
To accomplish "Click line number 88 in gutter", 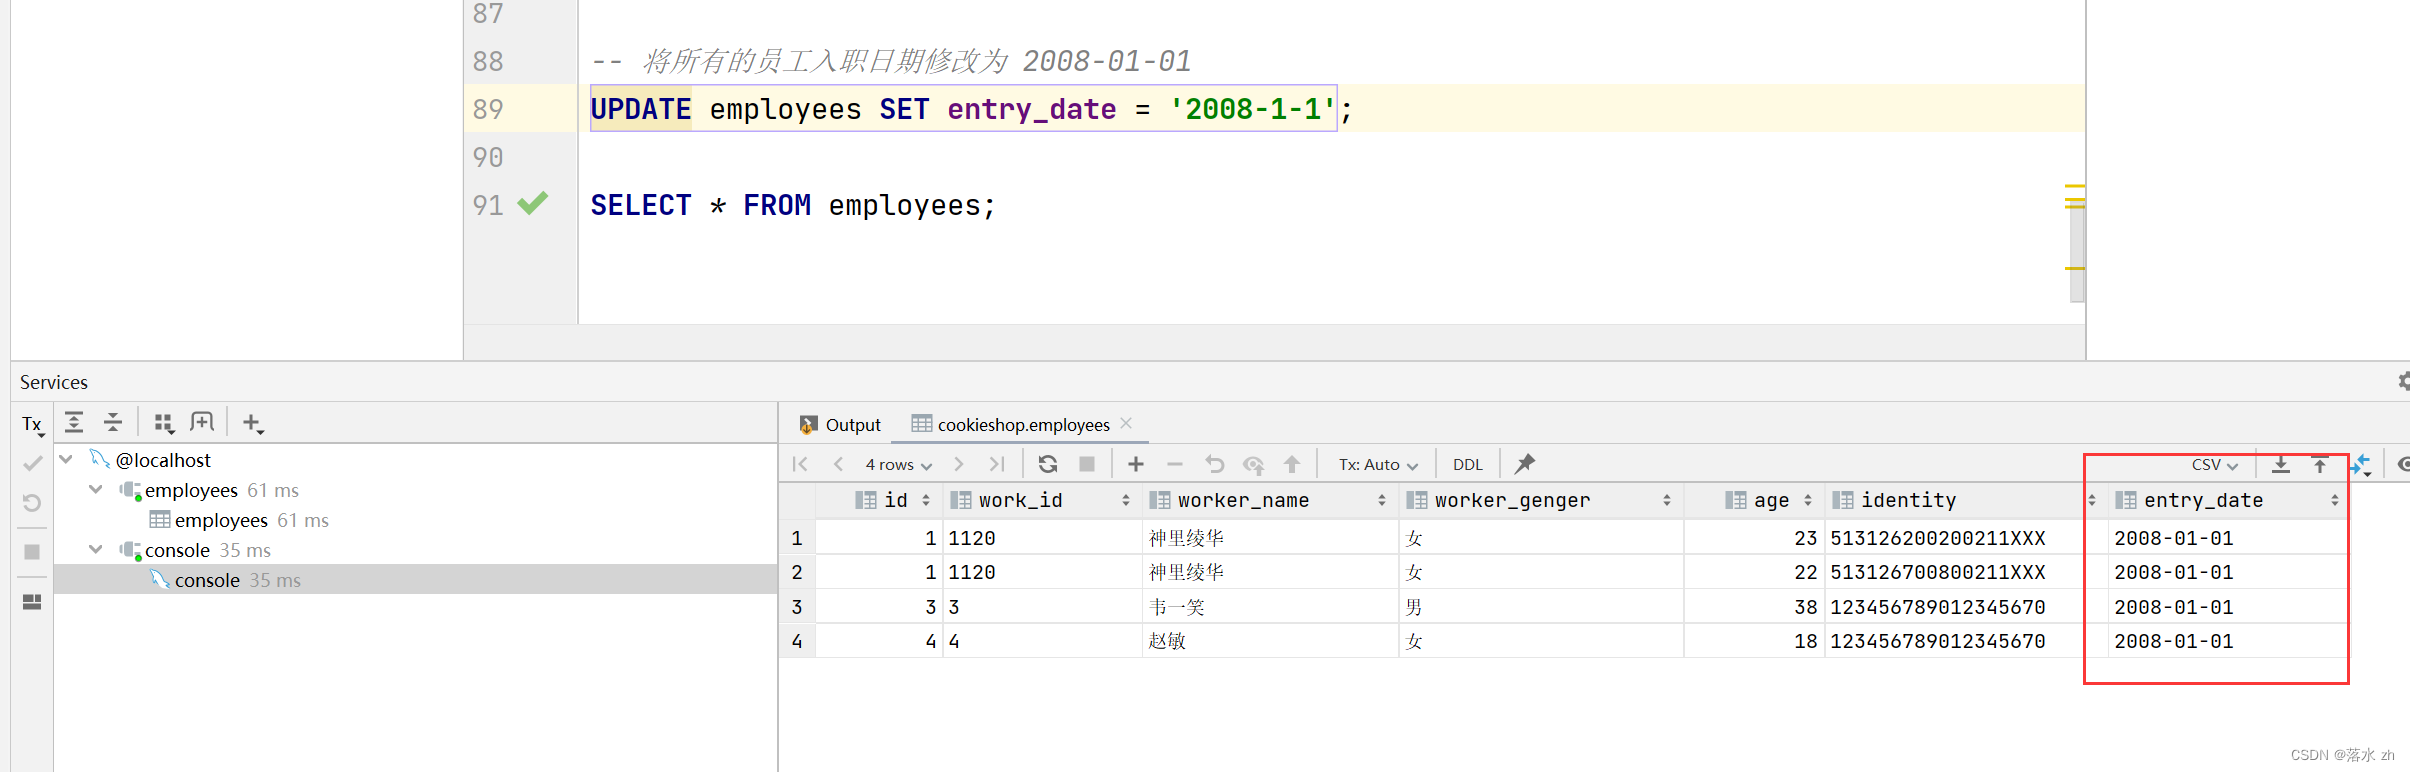I will coord(488,61).
